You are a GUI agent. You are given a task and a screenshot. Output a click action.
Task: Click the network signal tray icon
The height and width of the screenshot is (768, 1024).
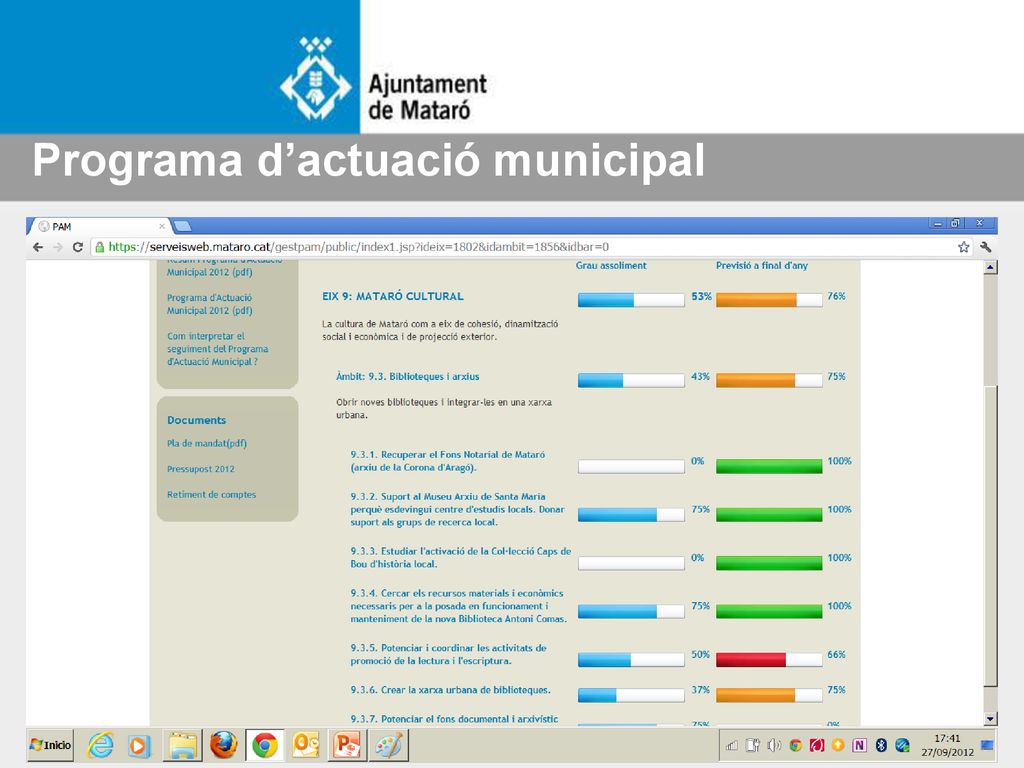(732, 745)
